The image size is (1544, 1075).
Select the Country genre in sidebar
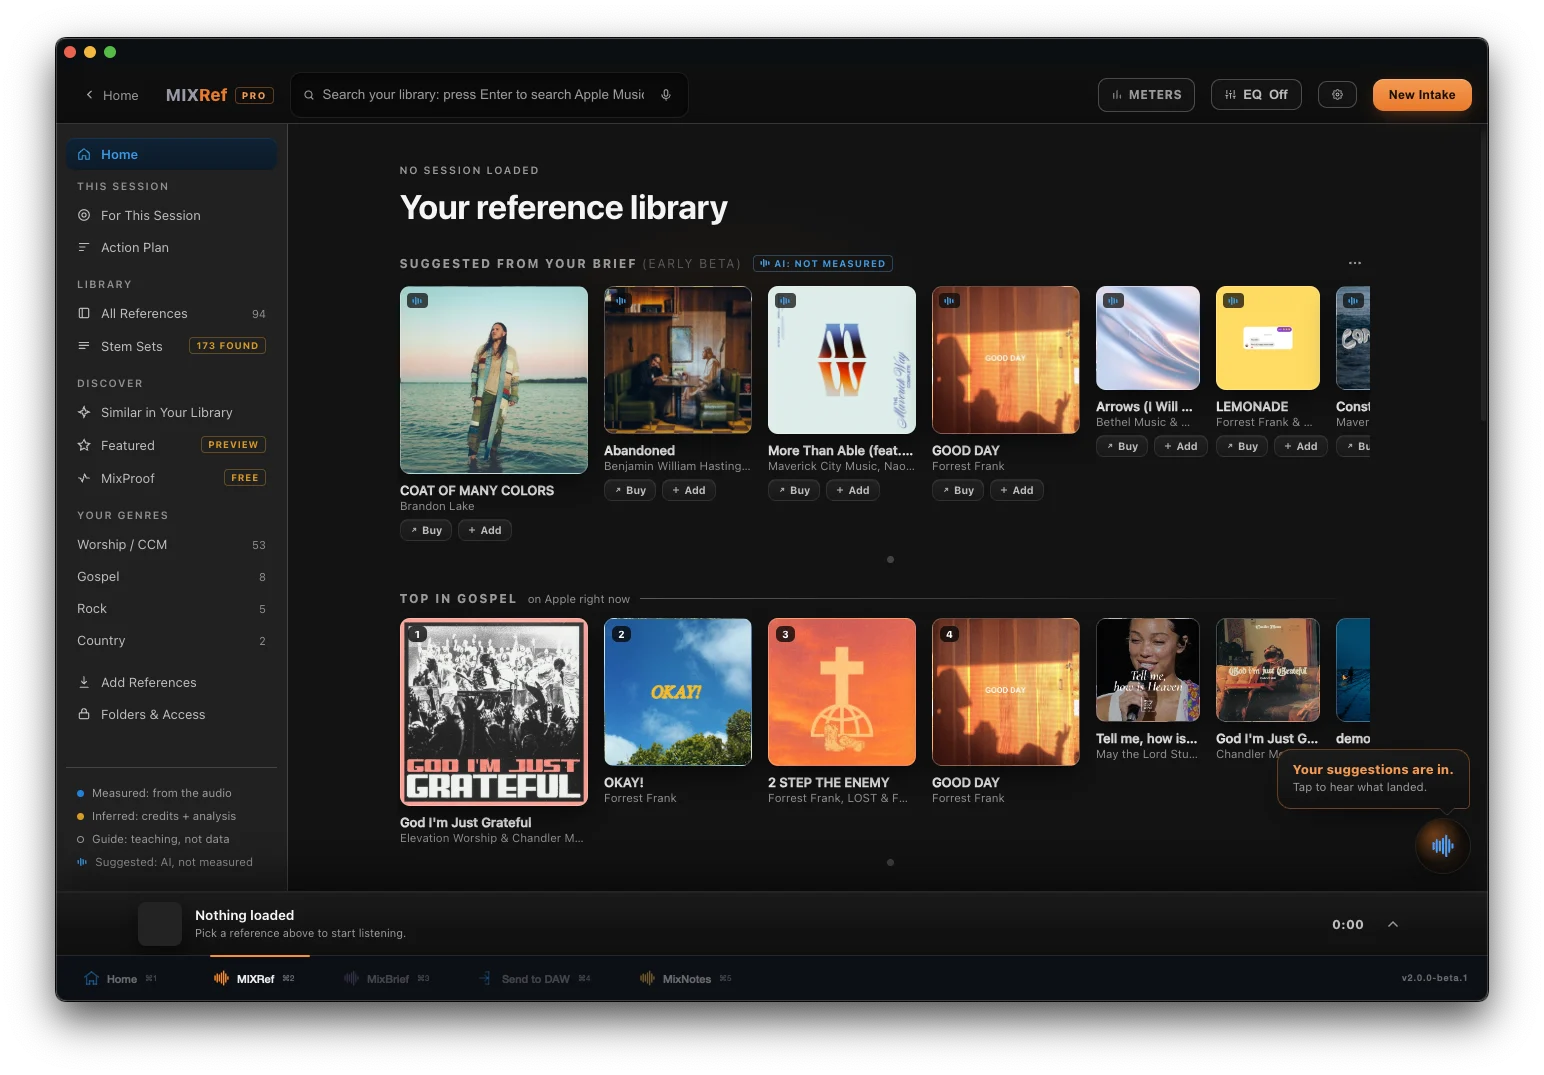(171, 640)
